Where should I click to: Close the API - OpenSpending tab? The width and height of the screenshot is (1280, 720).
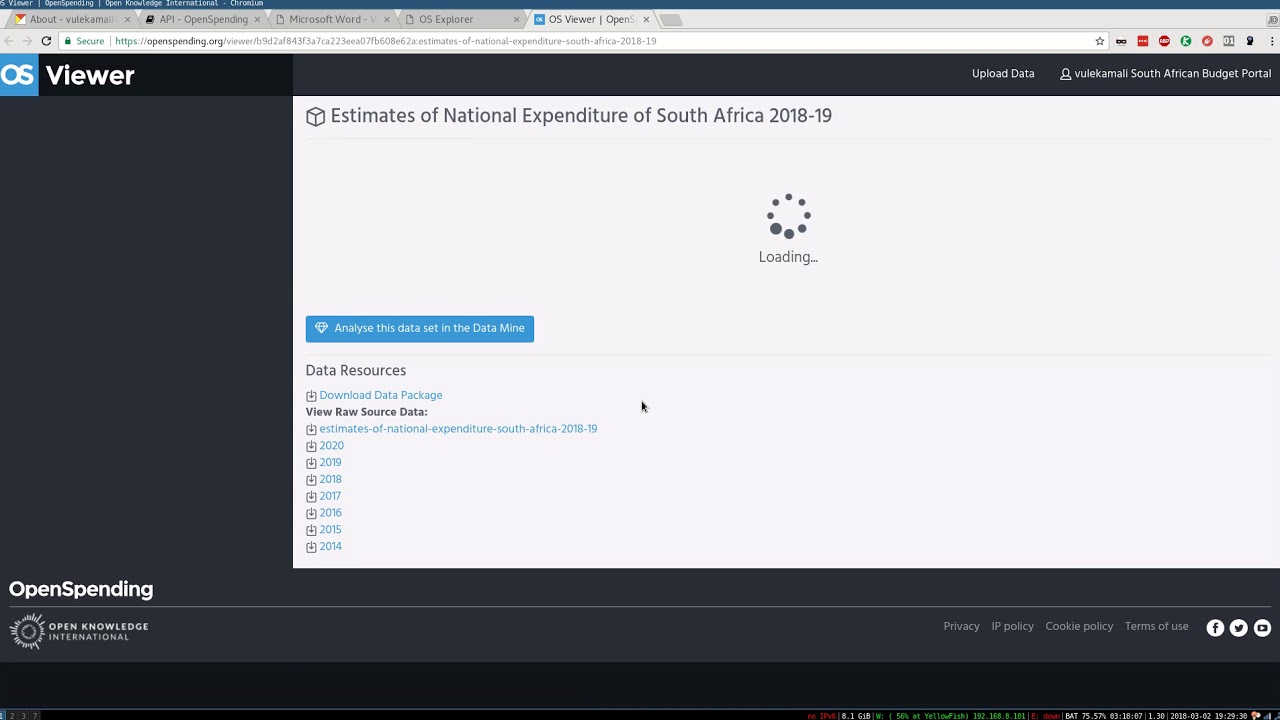[x=257, y=20]
